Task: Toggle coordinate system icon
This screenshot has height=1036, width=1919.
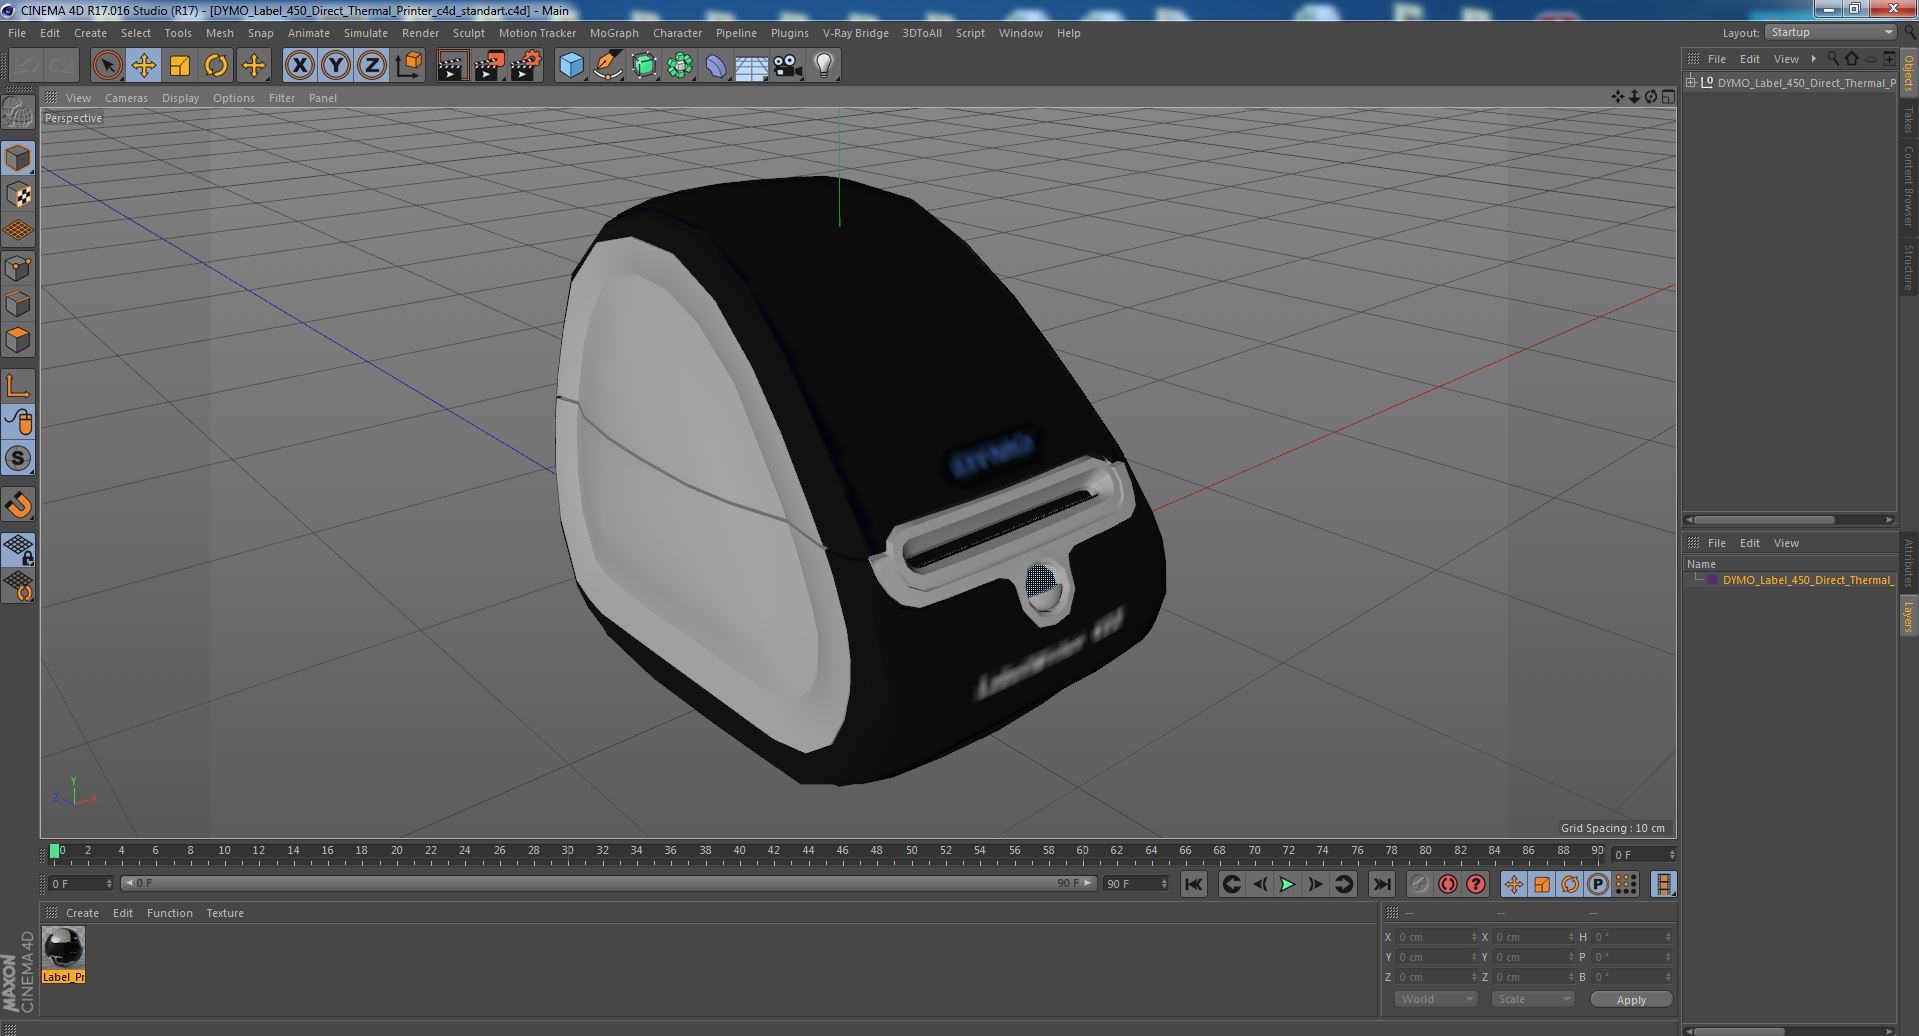Action: pos(409,66)
